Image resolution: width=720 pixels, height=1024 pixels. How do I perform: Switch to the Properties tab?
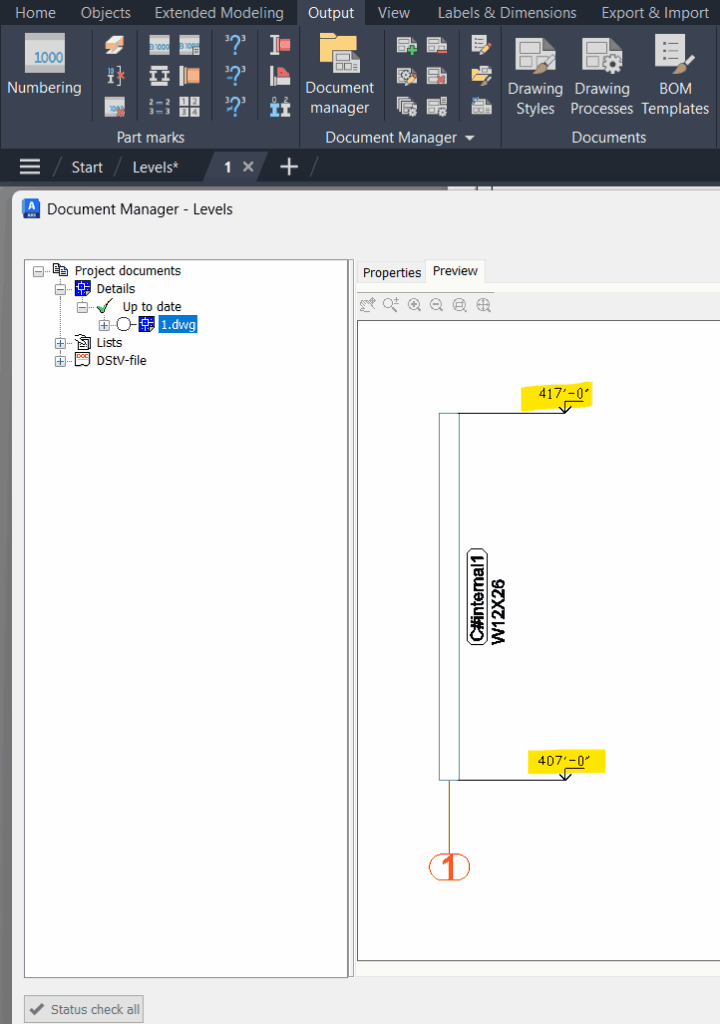(391, 272)
